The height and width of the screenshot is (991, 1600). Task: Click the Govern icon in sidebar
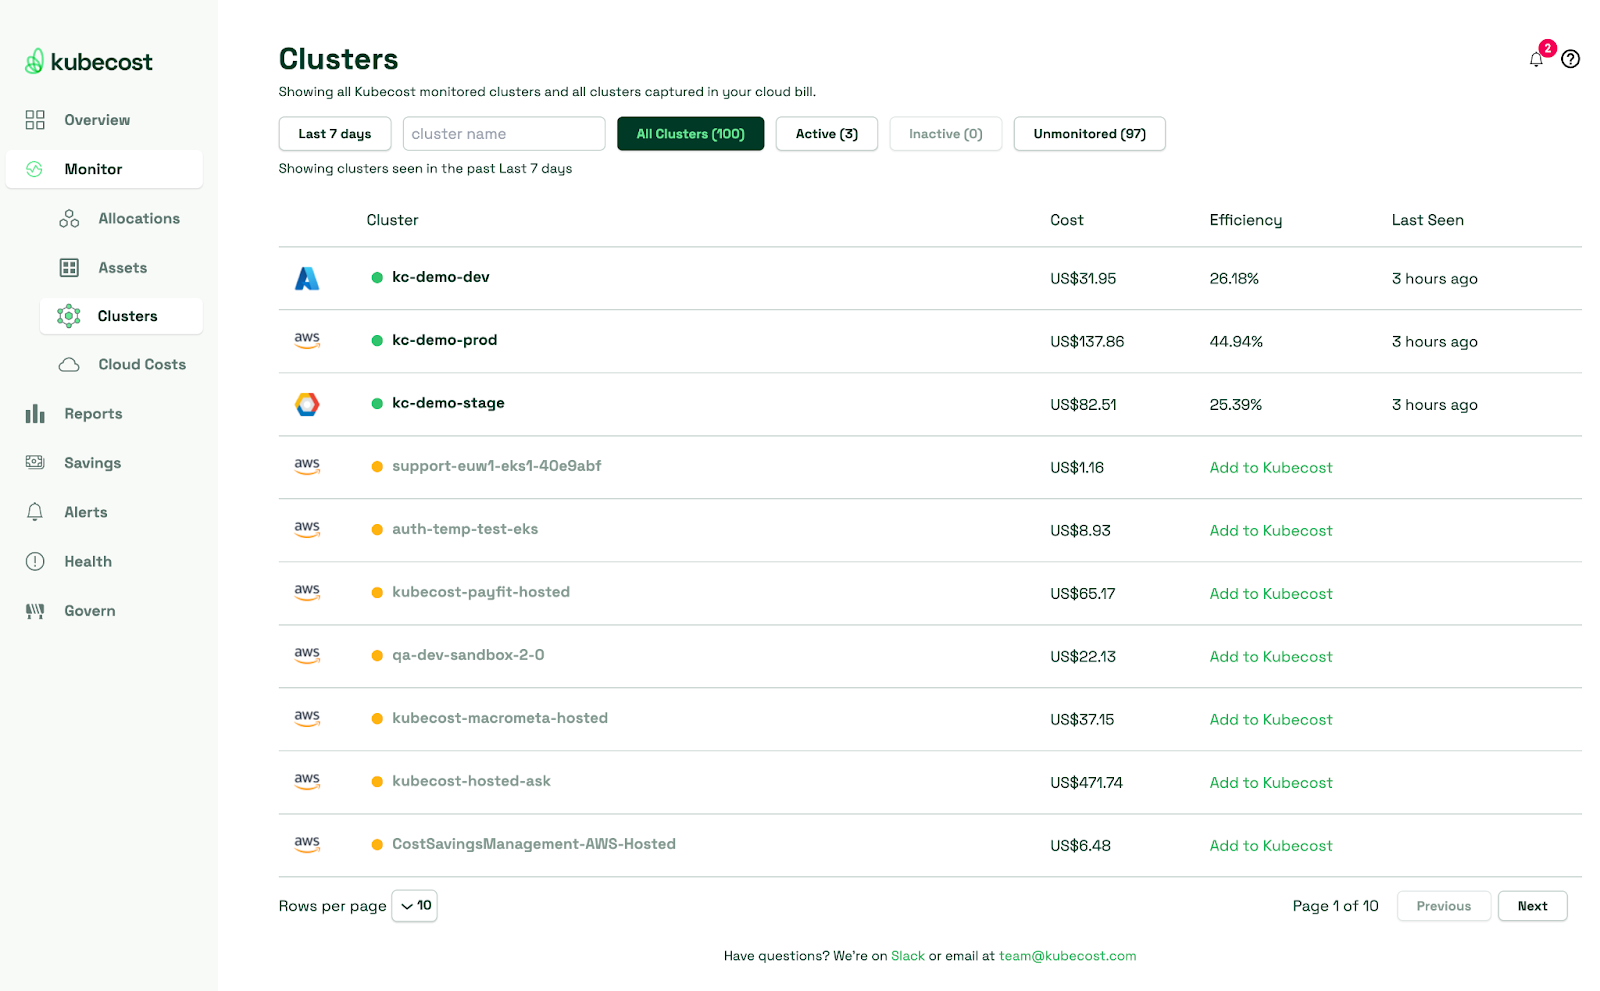pyautogui.click(x=35, y=611)
